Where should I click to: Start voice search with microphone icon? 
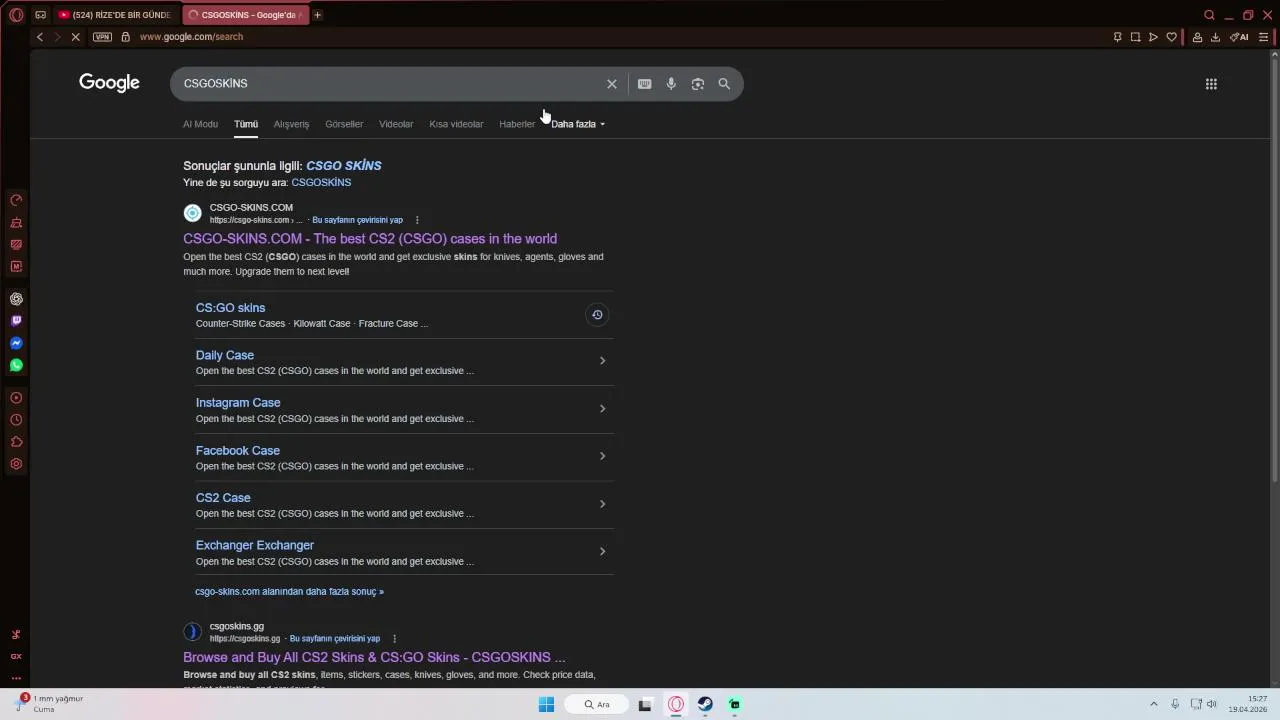pos(671,84)
